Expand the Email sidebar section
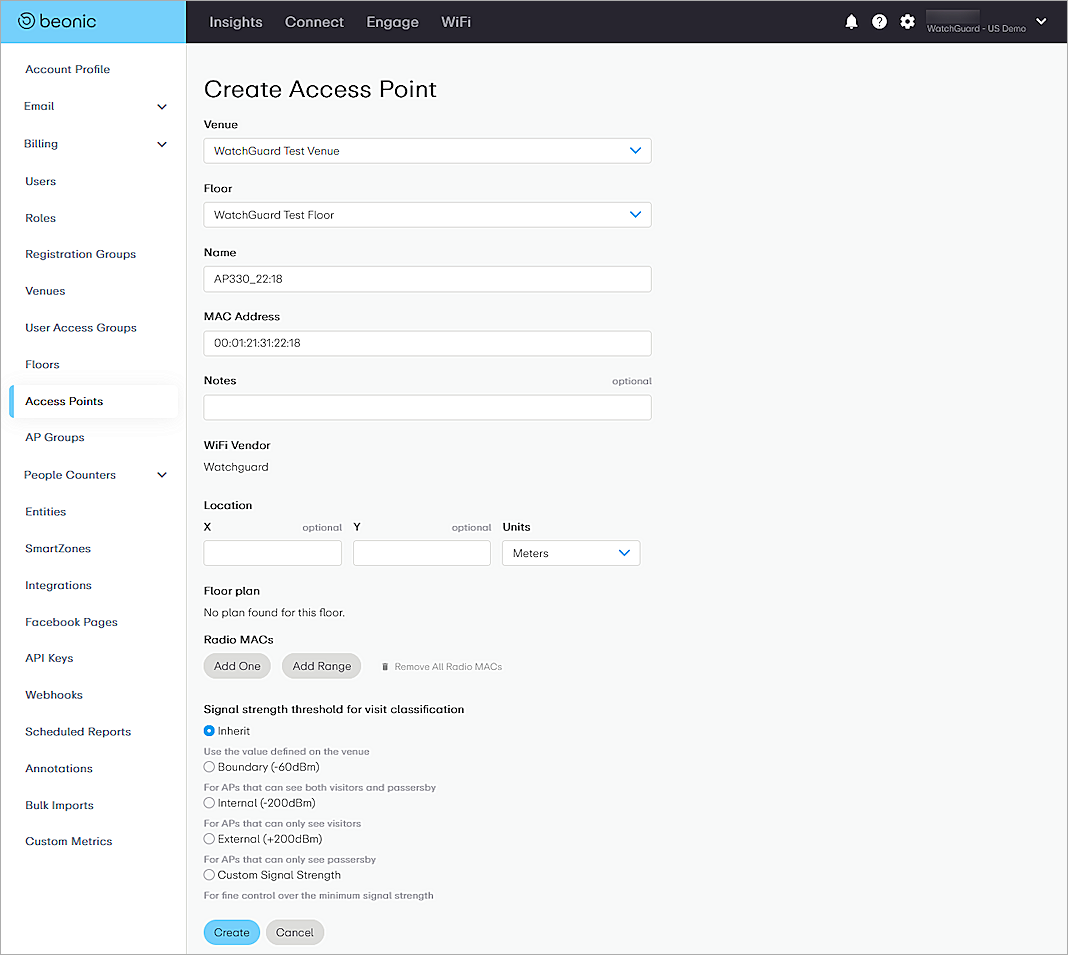This screenshot has height=955, width=1068. [x=161, y=106]
